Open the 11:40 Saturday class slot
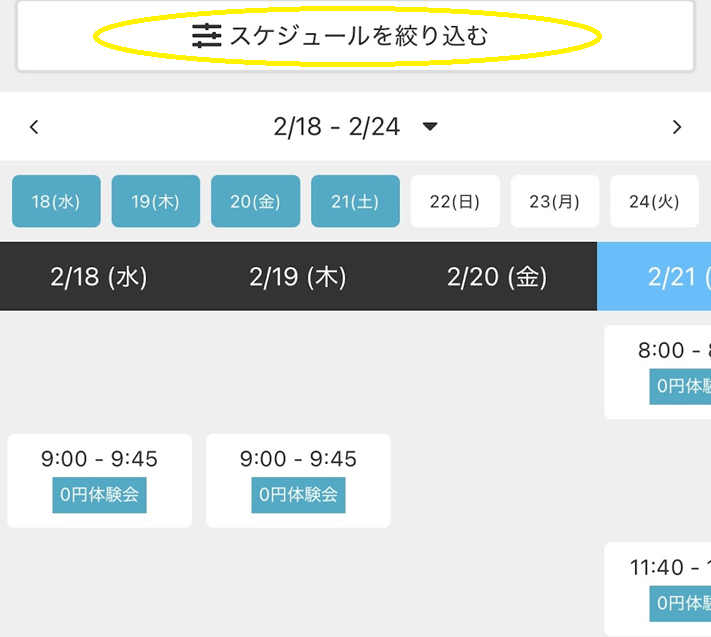This screenshot has width=711, height=637. point(659,588)
